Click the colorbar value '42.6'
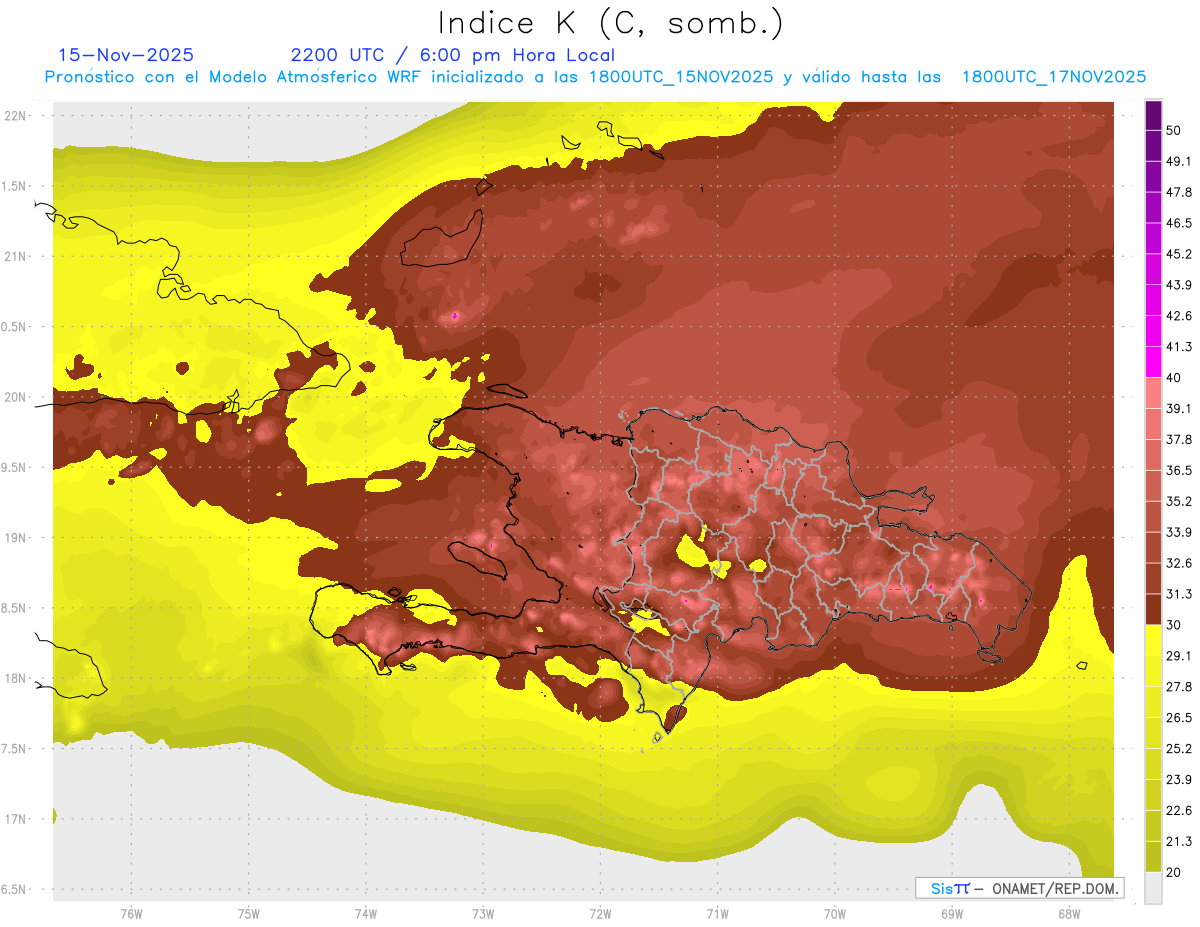This screenshot has width=1200, height=927. pyautogui.click(x=1180, y=316)
